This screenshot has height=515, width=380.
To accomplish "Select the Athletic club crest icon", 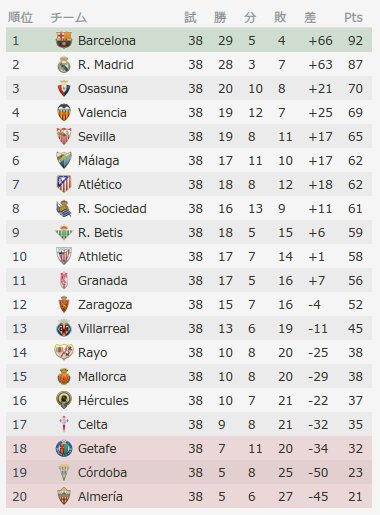I will [x=64, y=256].
